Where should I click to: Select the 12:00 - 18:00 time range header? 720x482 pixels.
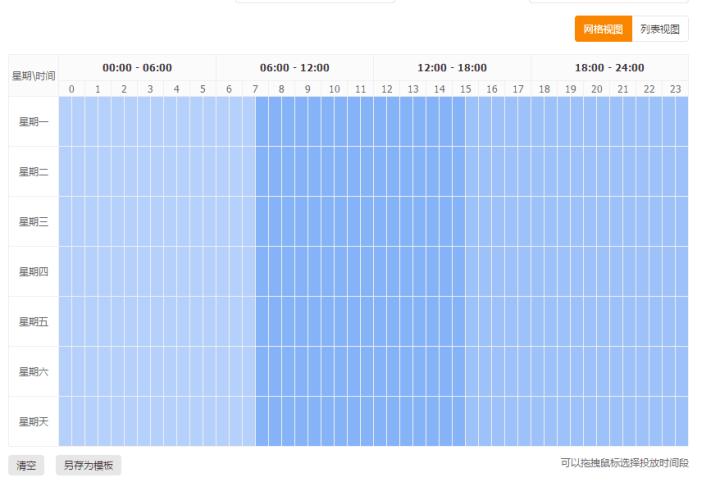(452, 68)
